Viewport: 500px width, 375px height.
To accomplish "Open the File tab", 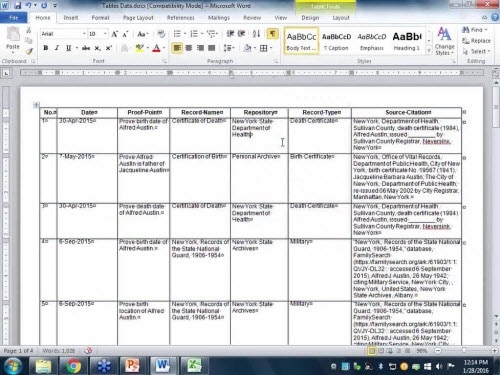I will pos(14,18).
